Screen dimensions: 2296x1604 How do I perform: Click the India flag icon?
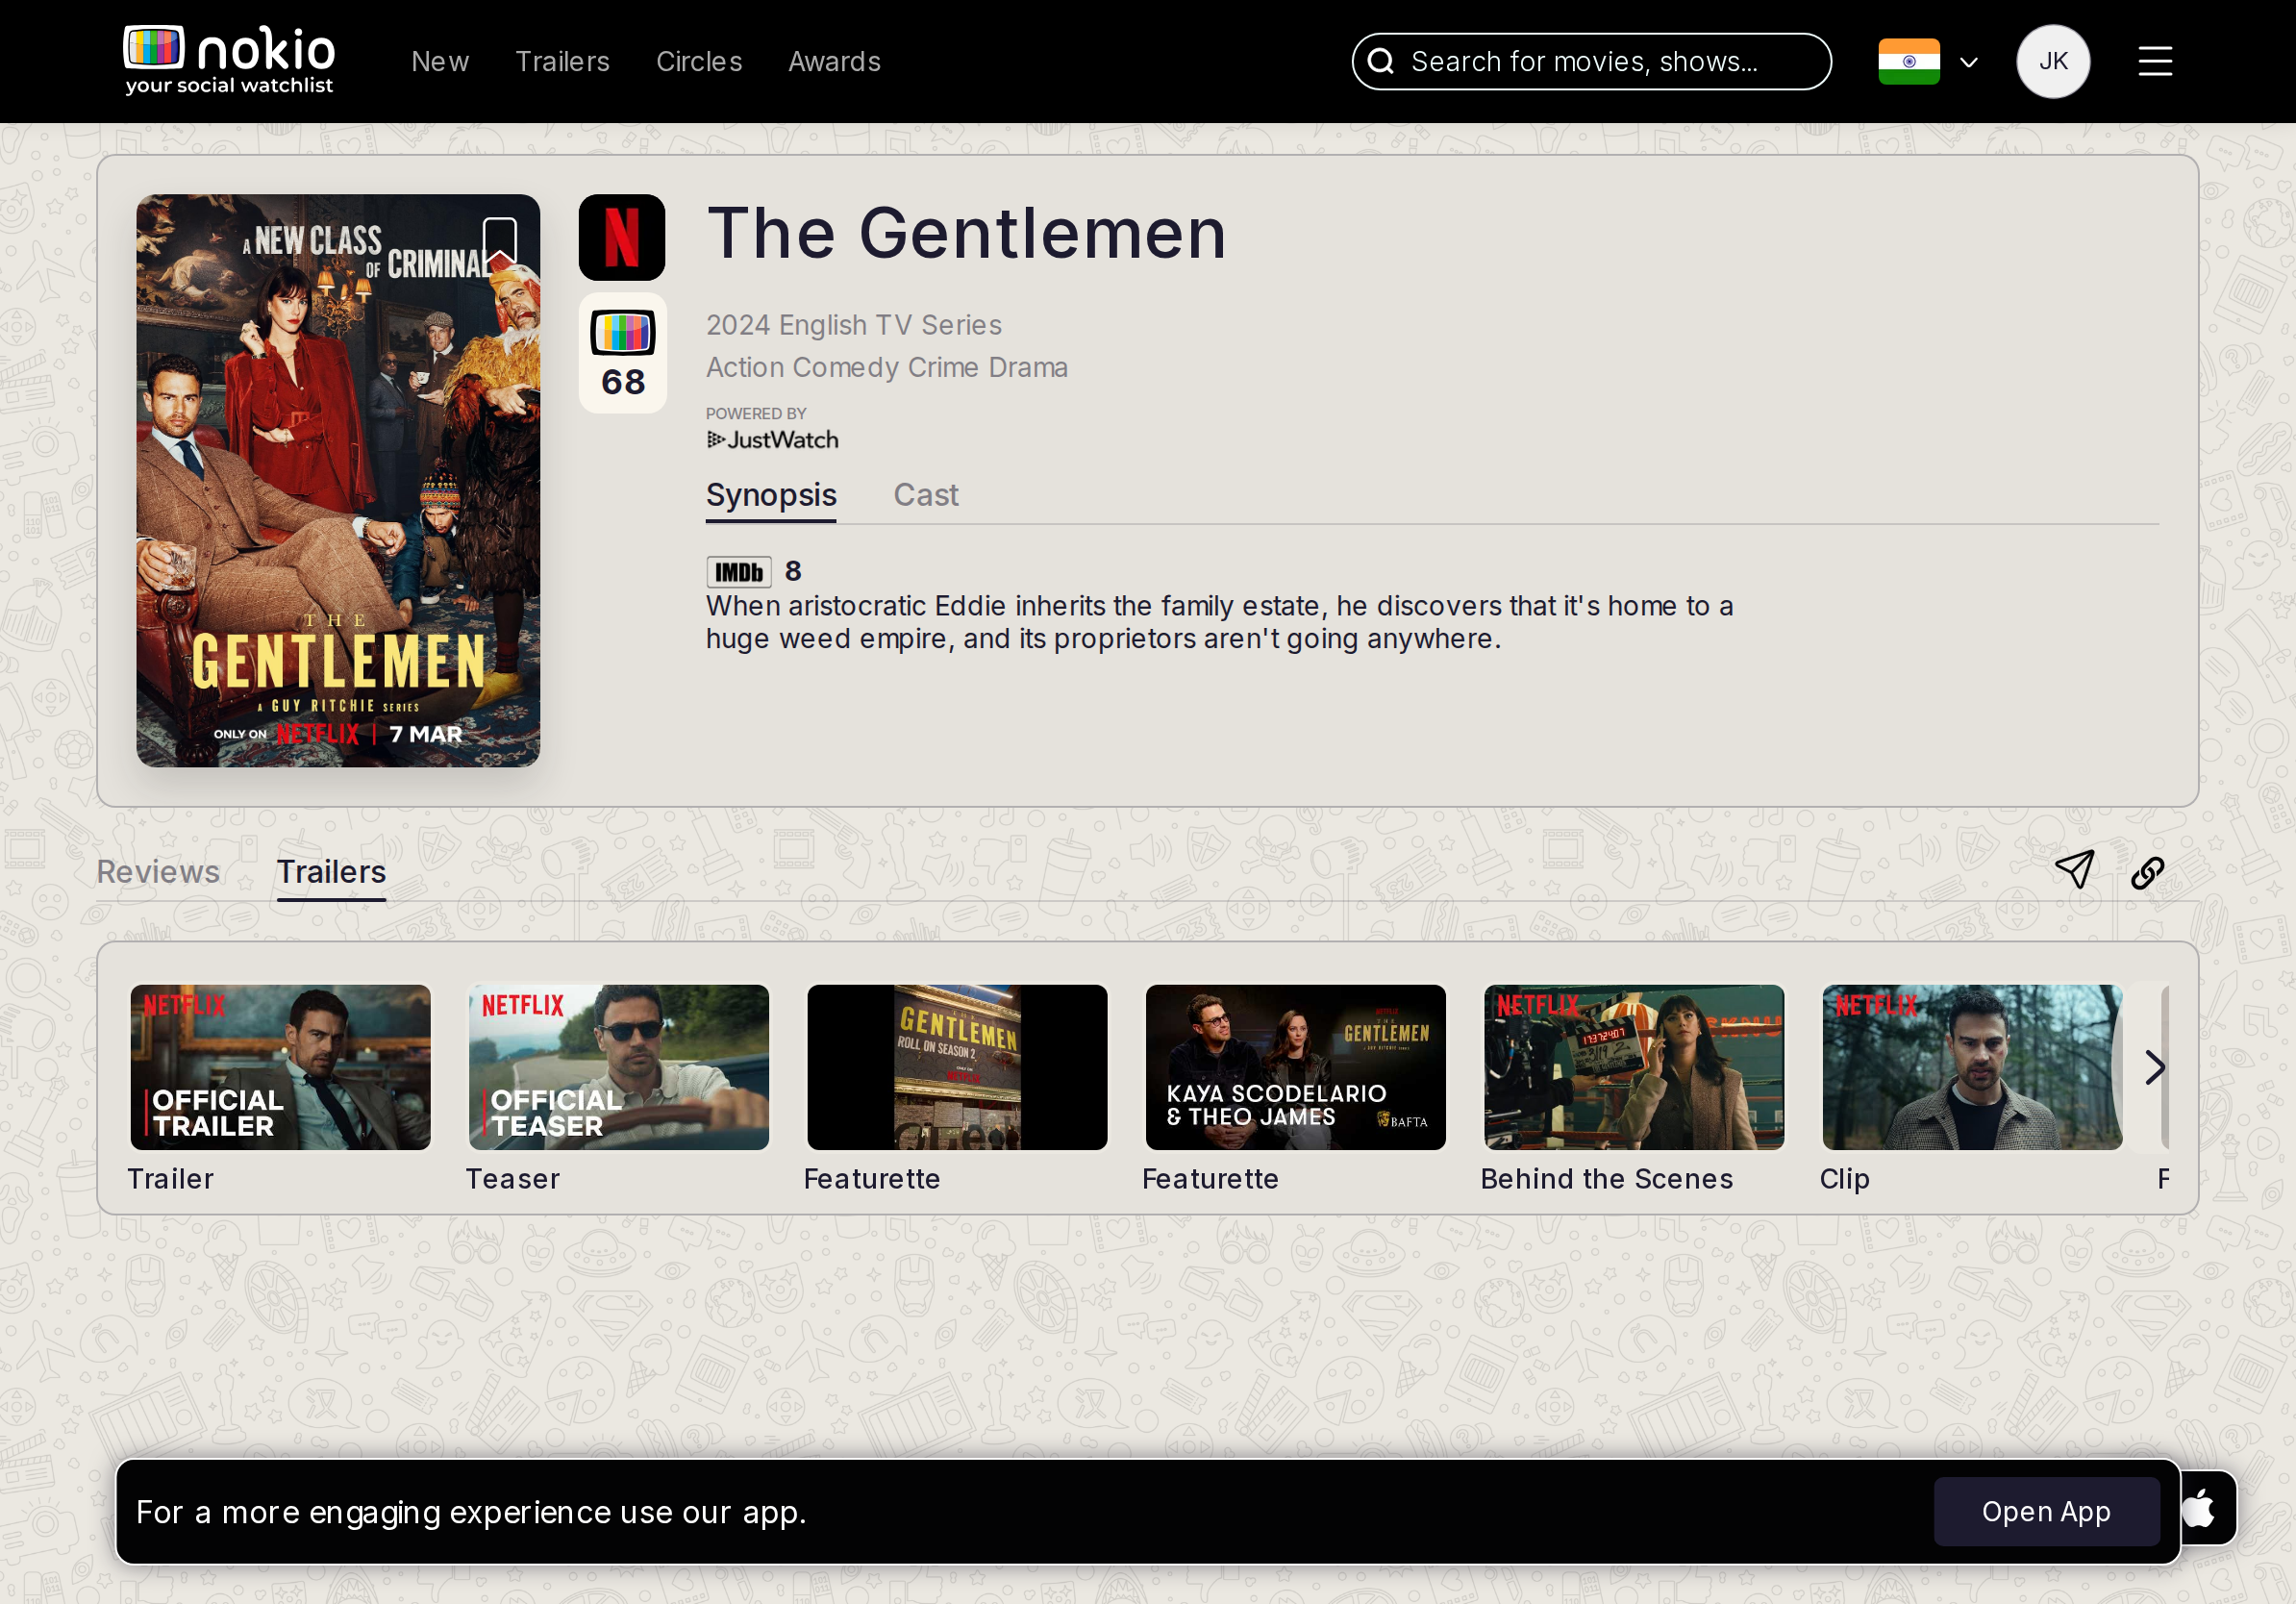point(1909,62)
